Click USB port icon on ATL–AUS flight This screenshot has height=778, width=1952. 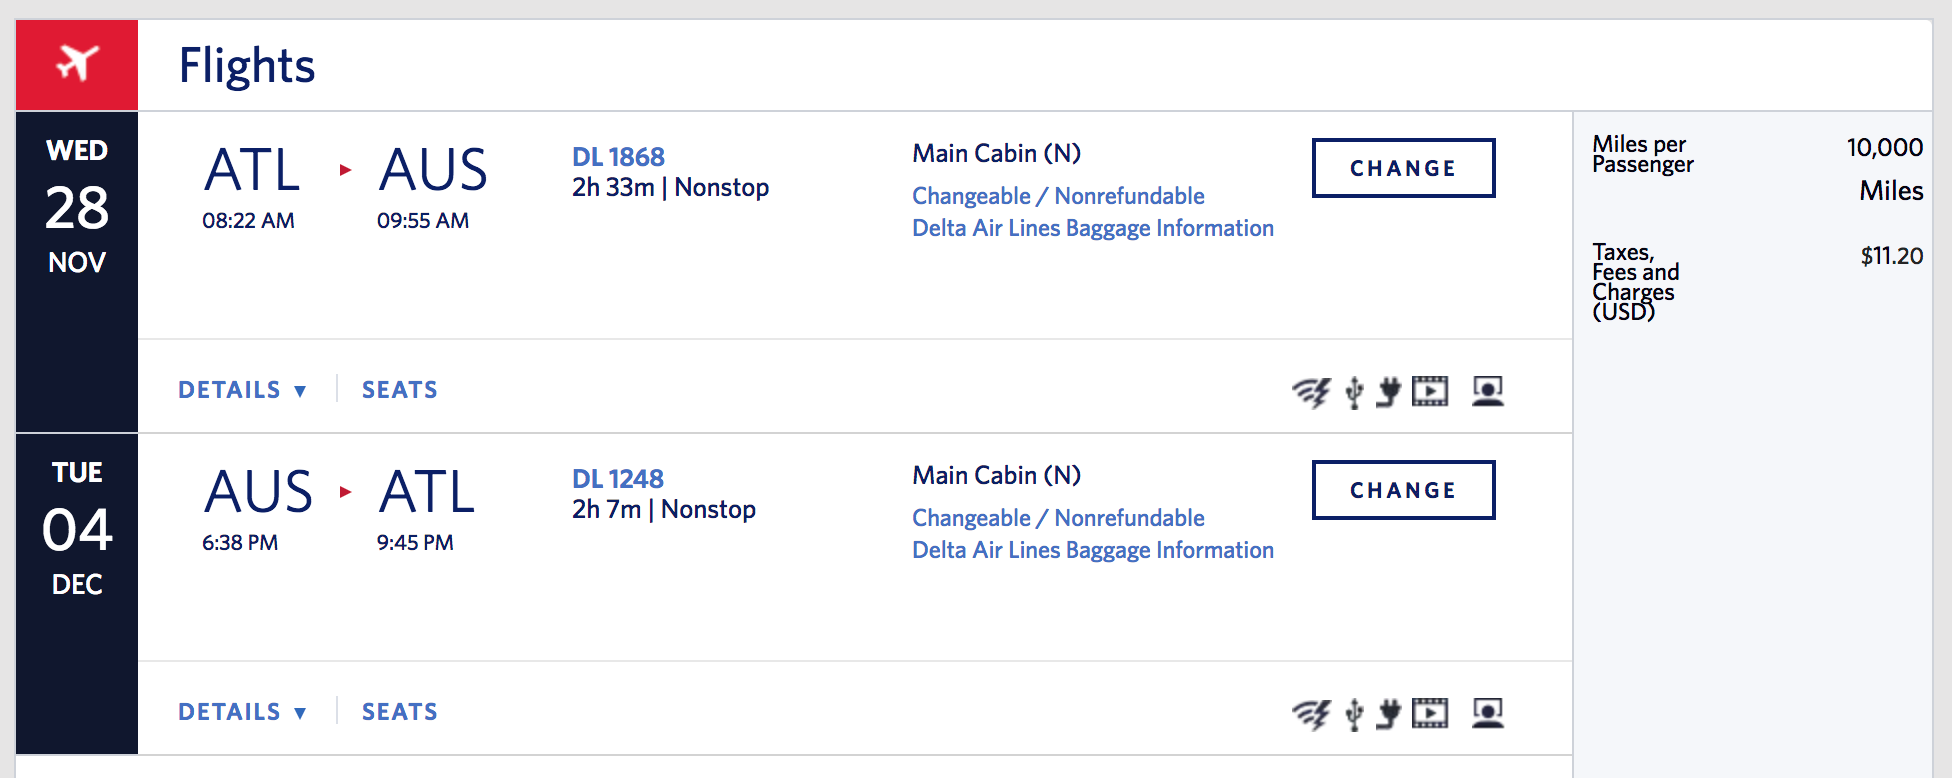1354,392
